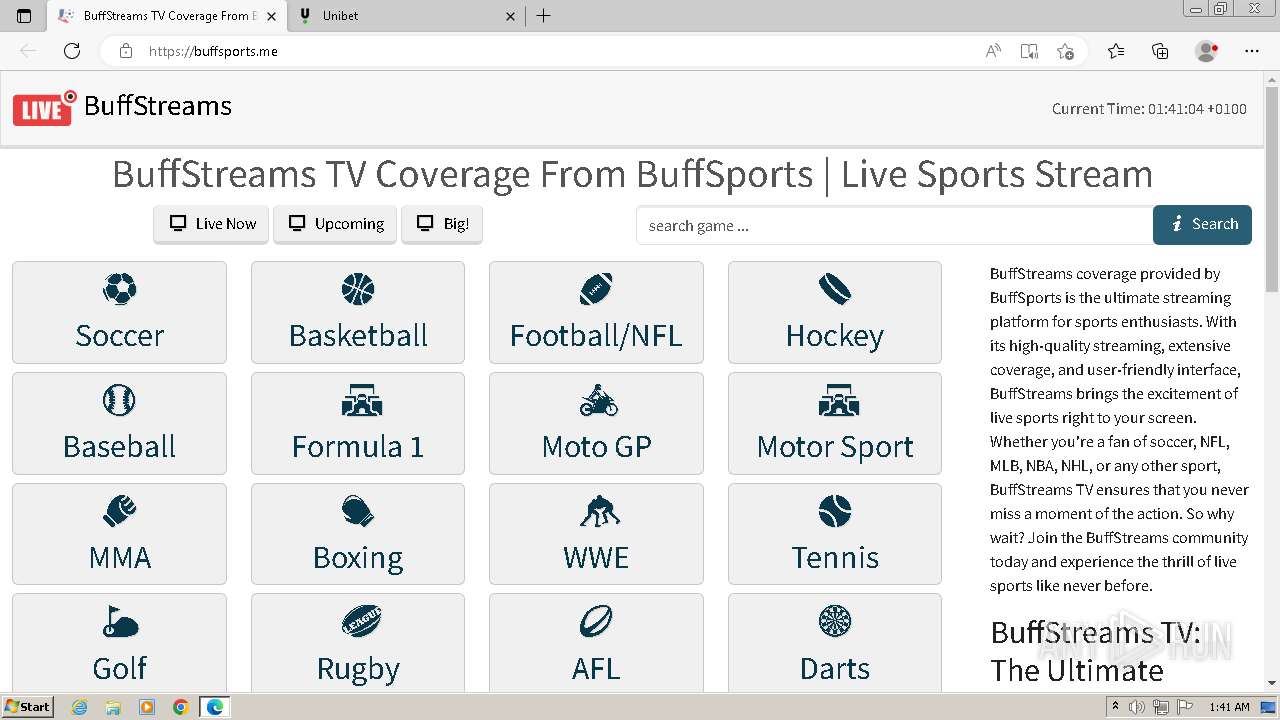Viewport: 1280px width, 720px height.
Task: Click the AFL oval ball icon
Action: [596, 622]
